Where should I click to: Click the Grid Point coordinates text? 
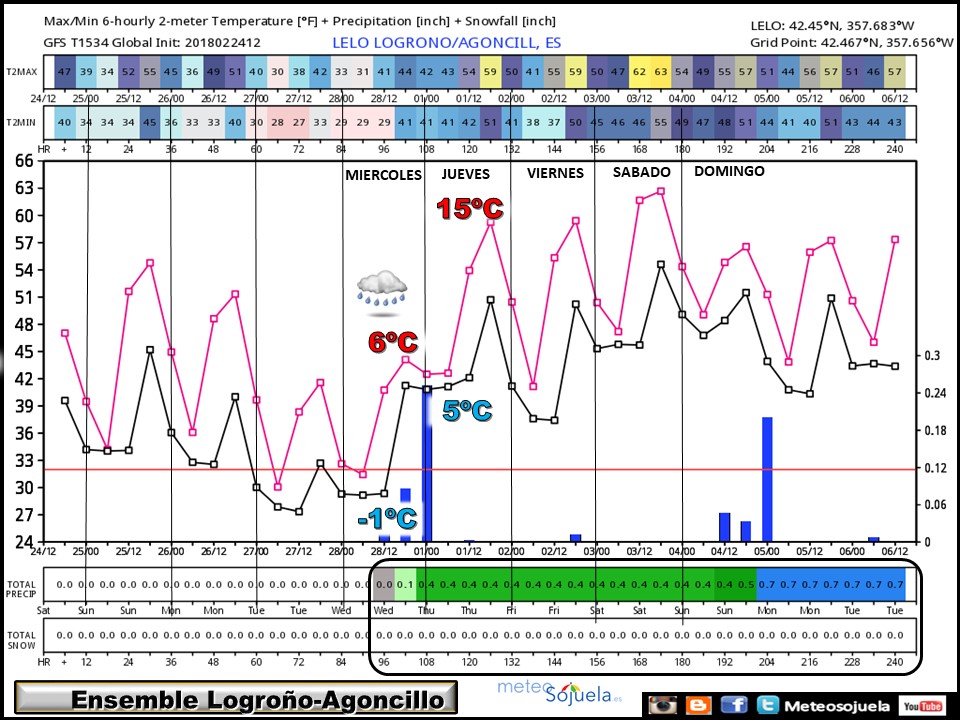pos(852,42)
